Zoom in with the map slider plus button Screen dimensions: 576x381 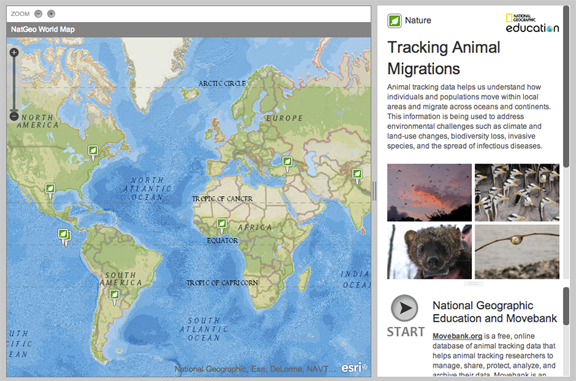14,53
